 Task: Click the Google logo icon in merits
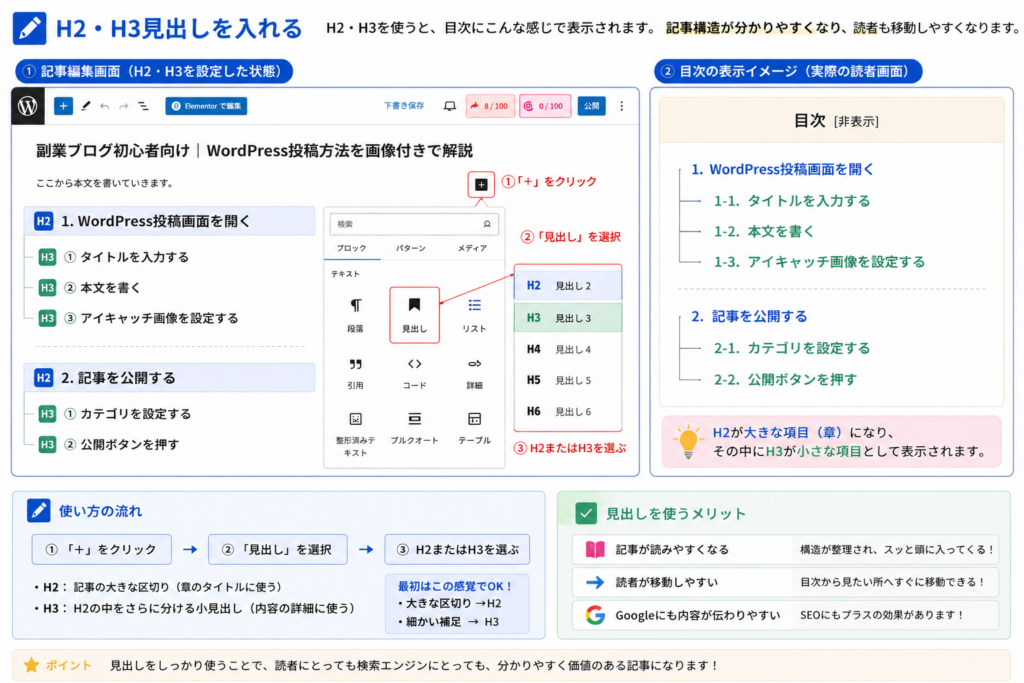[x=594, y=615]
